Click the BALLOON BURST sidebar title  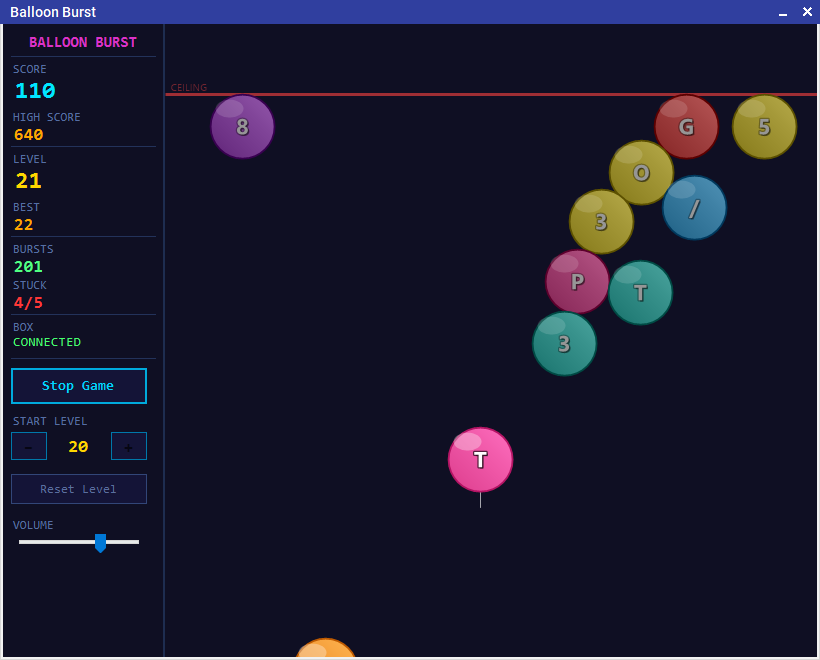(x=83, y=42)
